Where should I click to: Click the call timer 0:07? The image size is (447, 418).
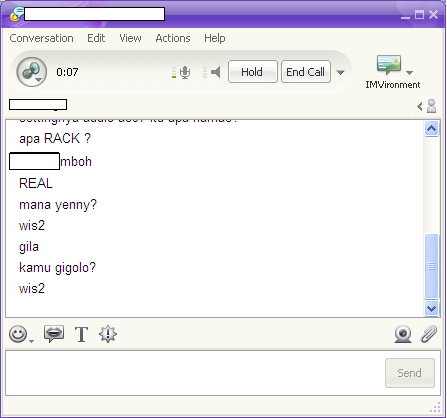[x=67, y=72]
